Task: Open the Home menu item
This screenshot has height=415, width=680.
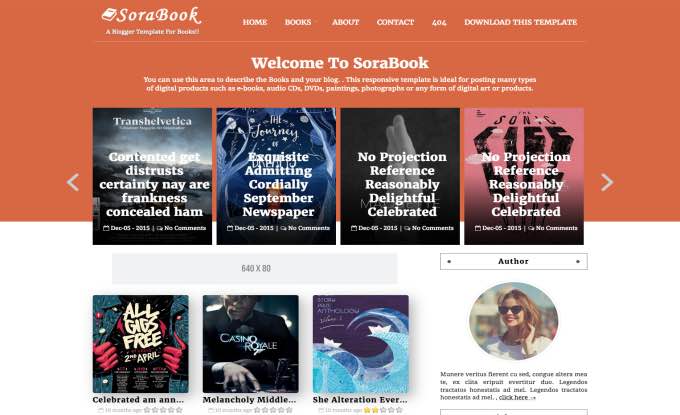Action: coord(255,22)
